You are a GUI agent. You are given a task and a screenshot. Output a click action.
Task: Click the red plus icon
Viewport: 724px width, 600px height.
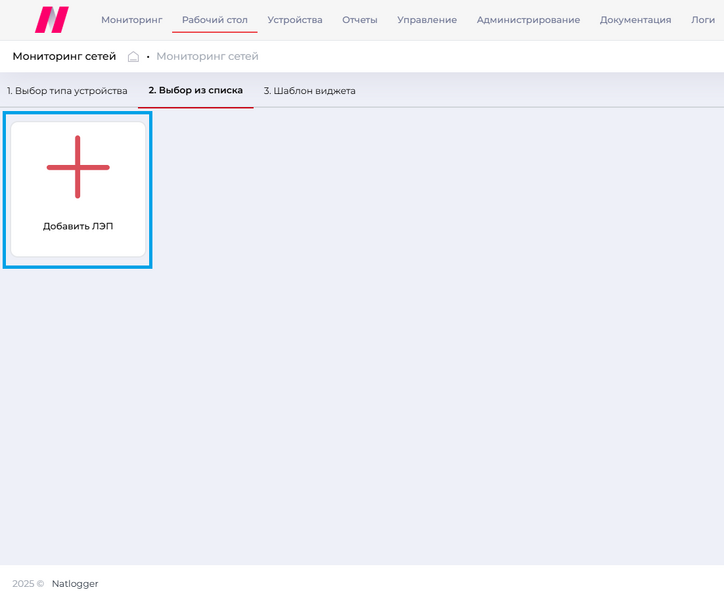point(78,167)
